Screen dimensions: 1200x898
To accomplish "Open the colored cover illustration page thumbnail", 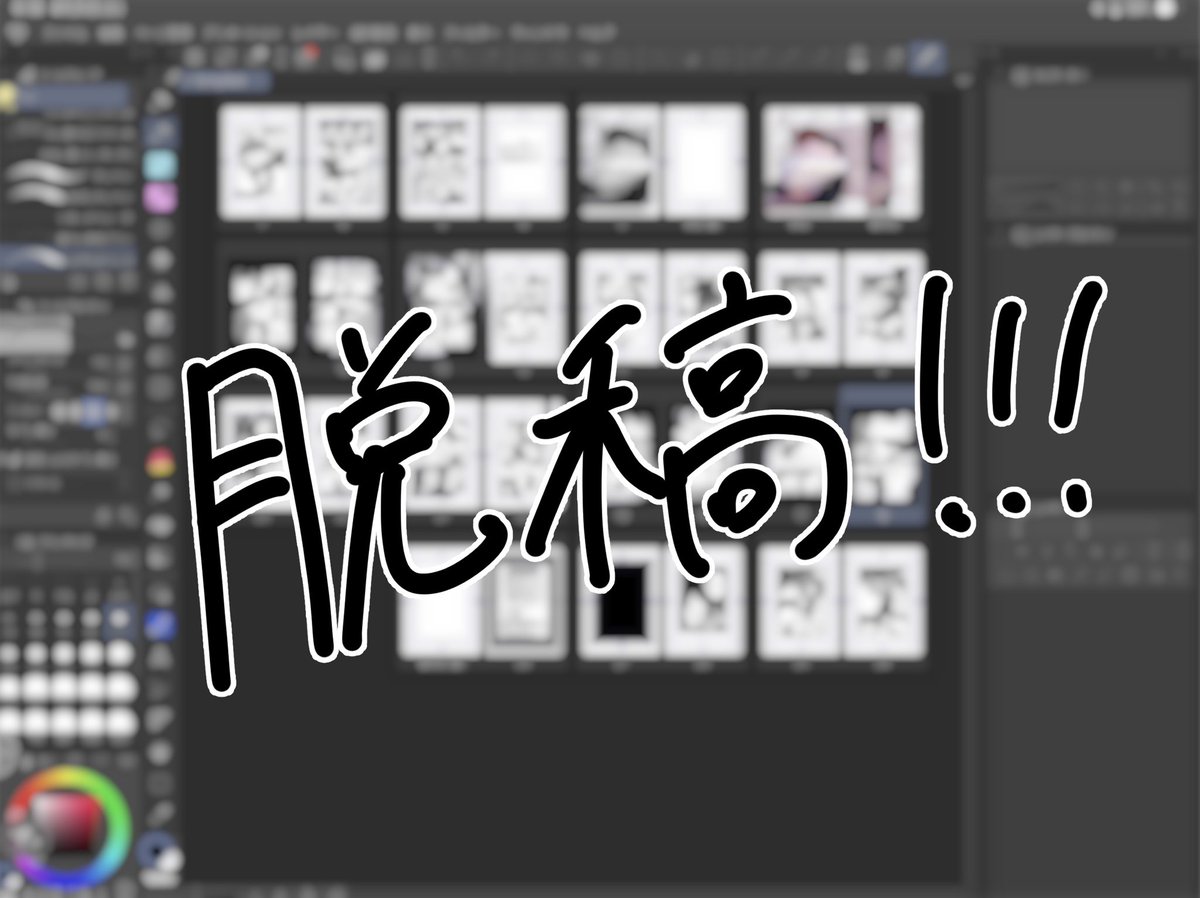I will [840, 160].
